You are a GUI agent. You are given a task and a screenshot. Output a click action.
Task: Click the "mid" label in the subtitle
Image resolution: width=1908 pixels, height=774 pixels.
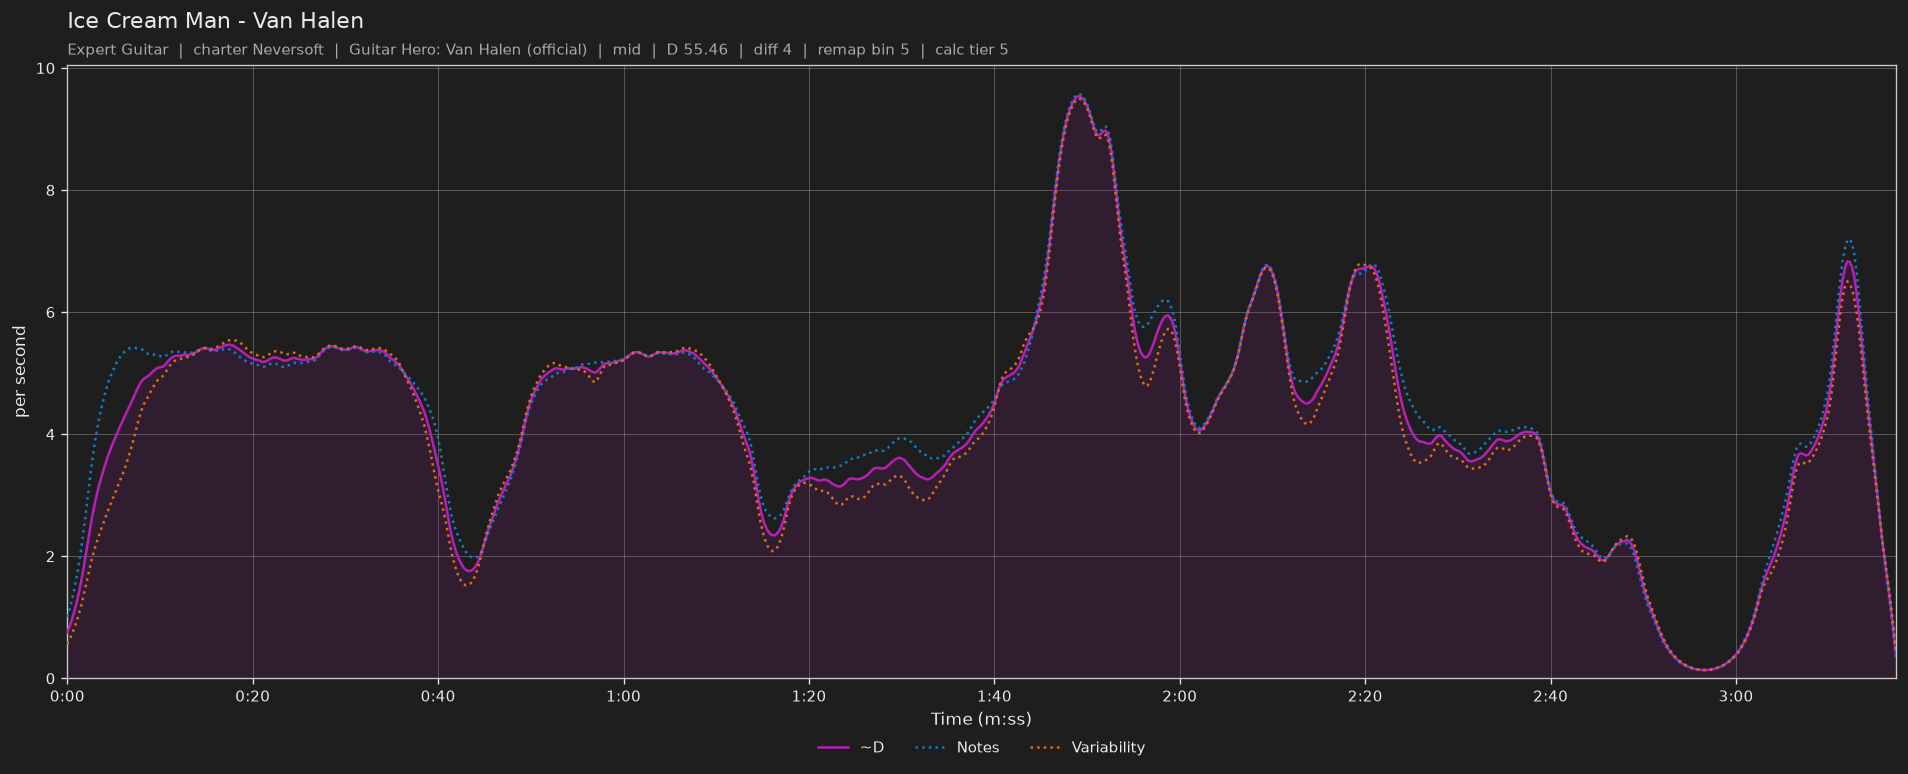tap(626, 50)
